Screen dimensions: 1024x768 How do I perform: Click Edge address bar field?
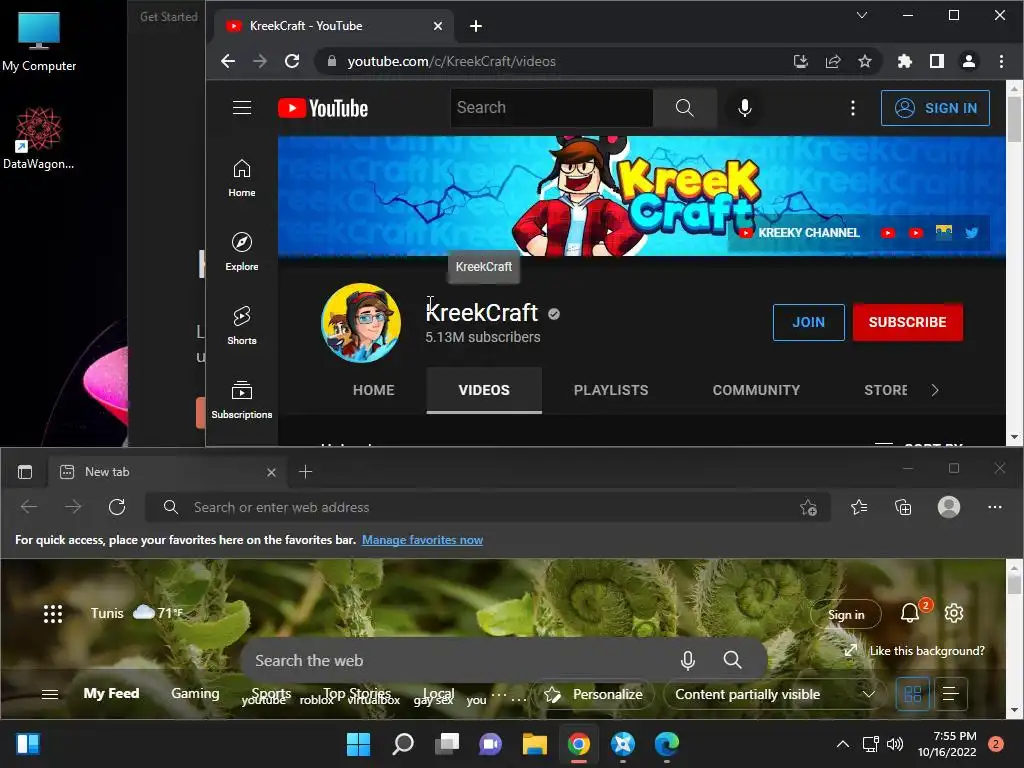tap(487, 507)
